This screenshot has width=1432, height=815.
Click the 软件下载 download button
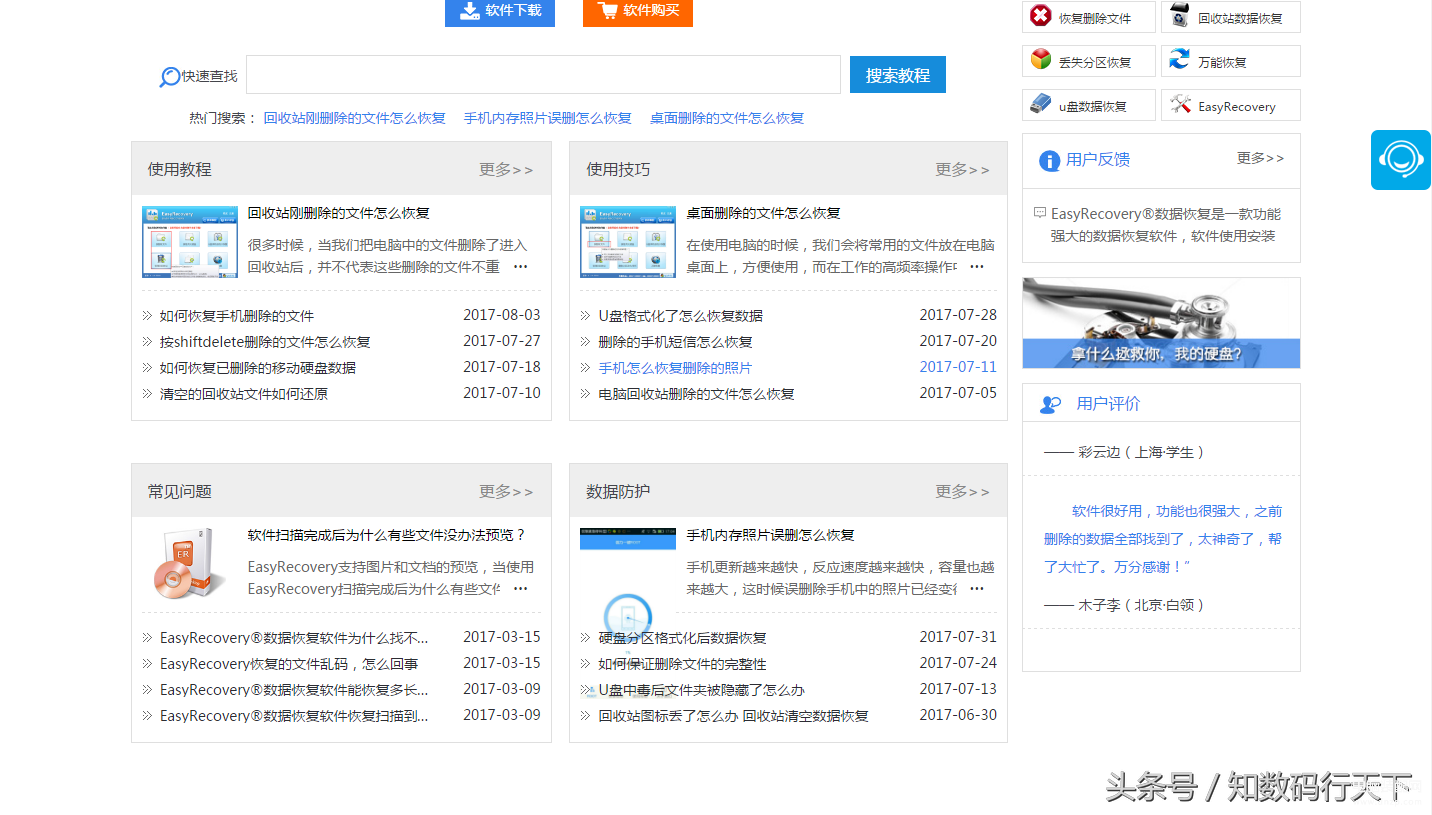coord(500,11)
